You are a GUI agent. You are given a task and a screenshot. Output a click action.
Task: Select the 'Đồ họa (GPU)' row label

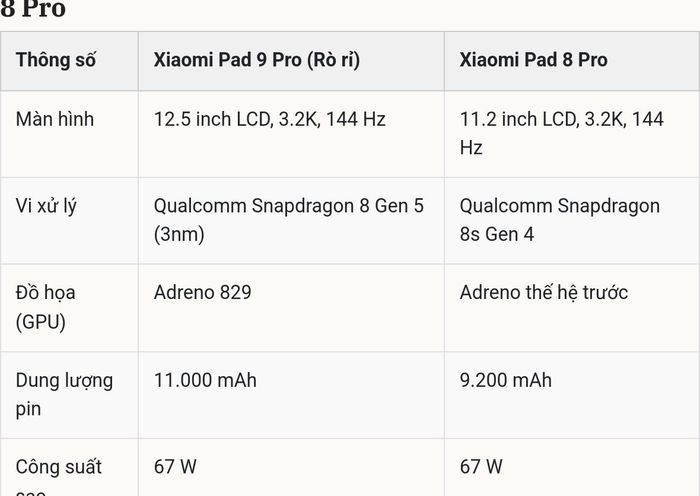(46, 307)
